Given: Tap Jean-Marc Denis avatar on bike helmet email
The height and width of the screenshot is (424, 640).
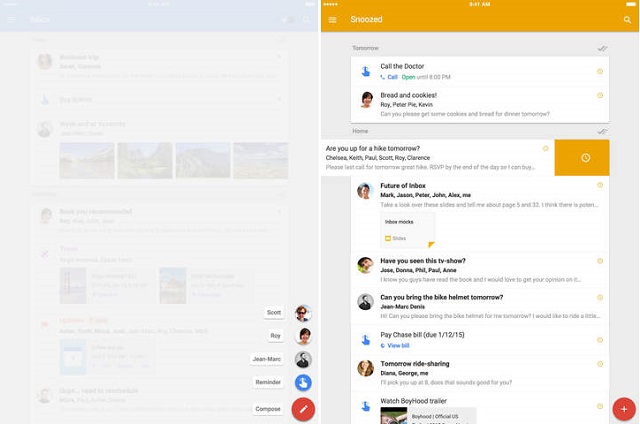Looking at the screenshot, I should [x=365, y=302].
